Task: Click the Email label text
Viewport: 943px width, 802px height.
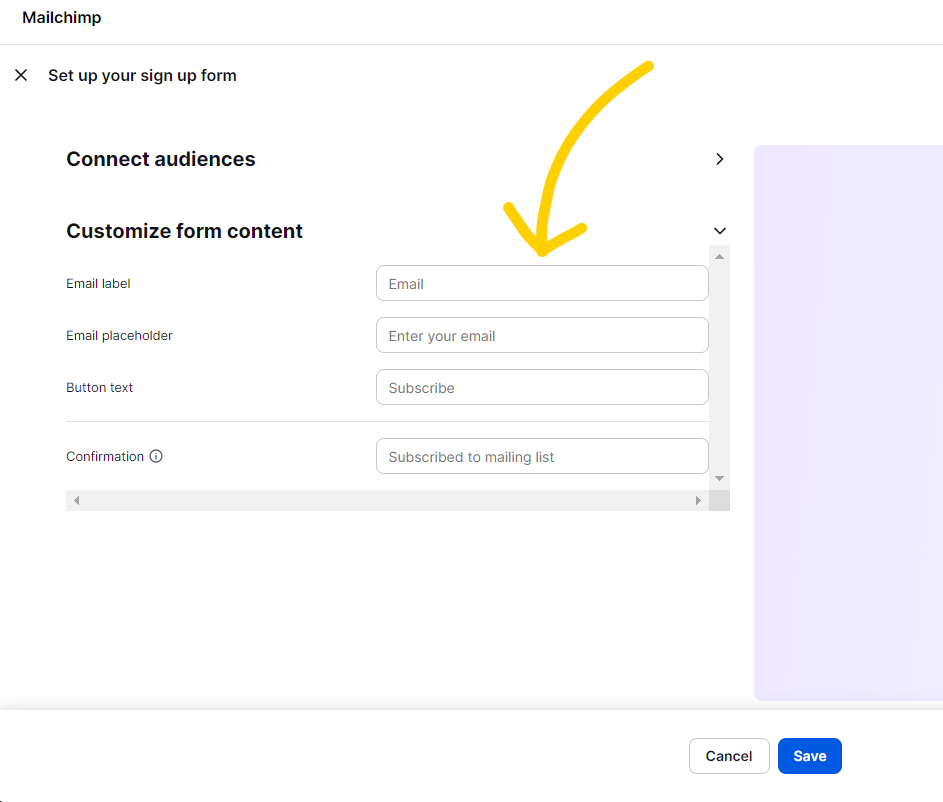Action: tap(98, 283)
